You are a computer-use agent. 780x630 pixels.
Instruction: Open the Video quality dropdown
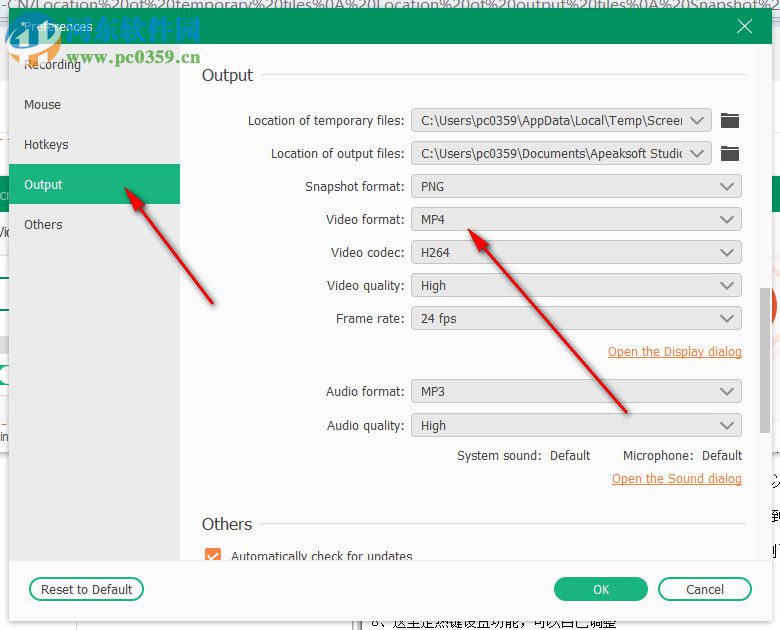click(576, 286)
